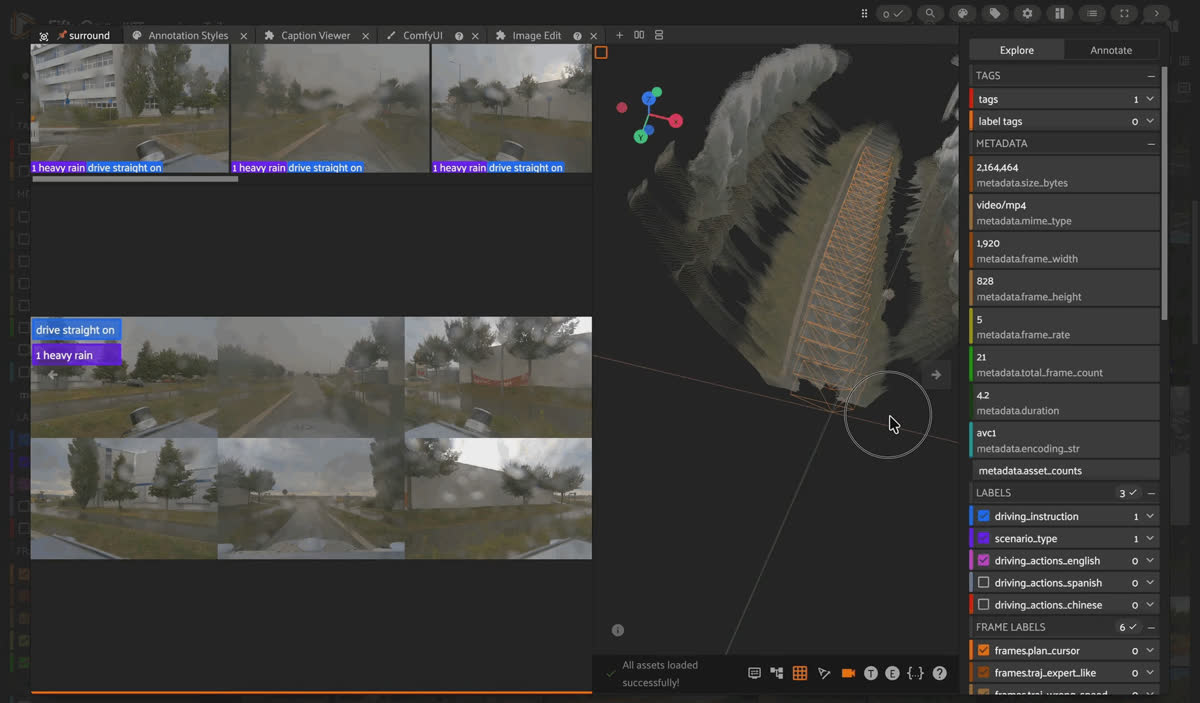Toggle driving_actions_english checkbox
This screenshot has height=703, width=1200.
(983, 560)
